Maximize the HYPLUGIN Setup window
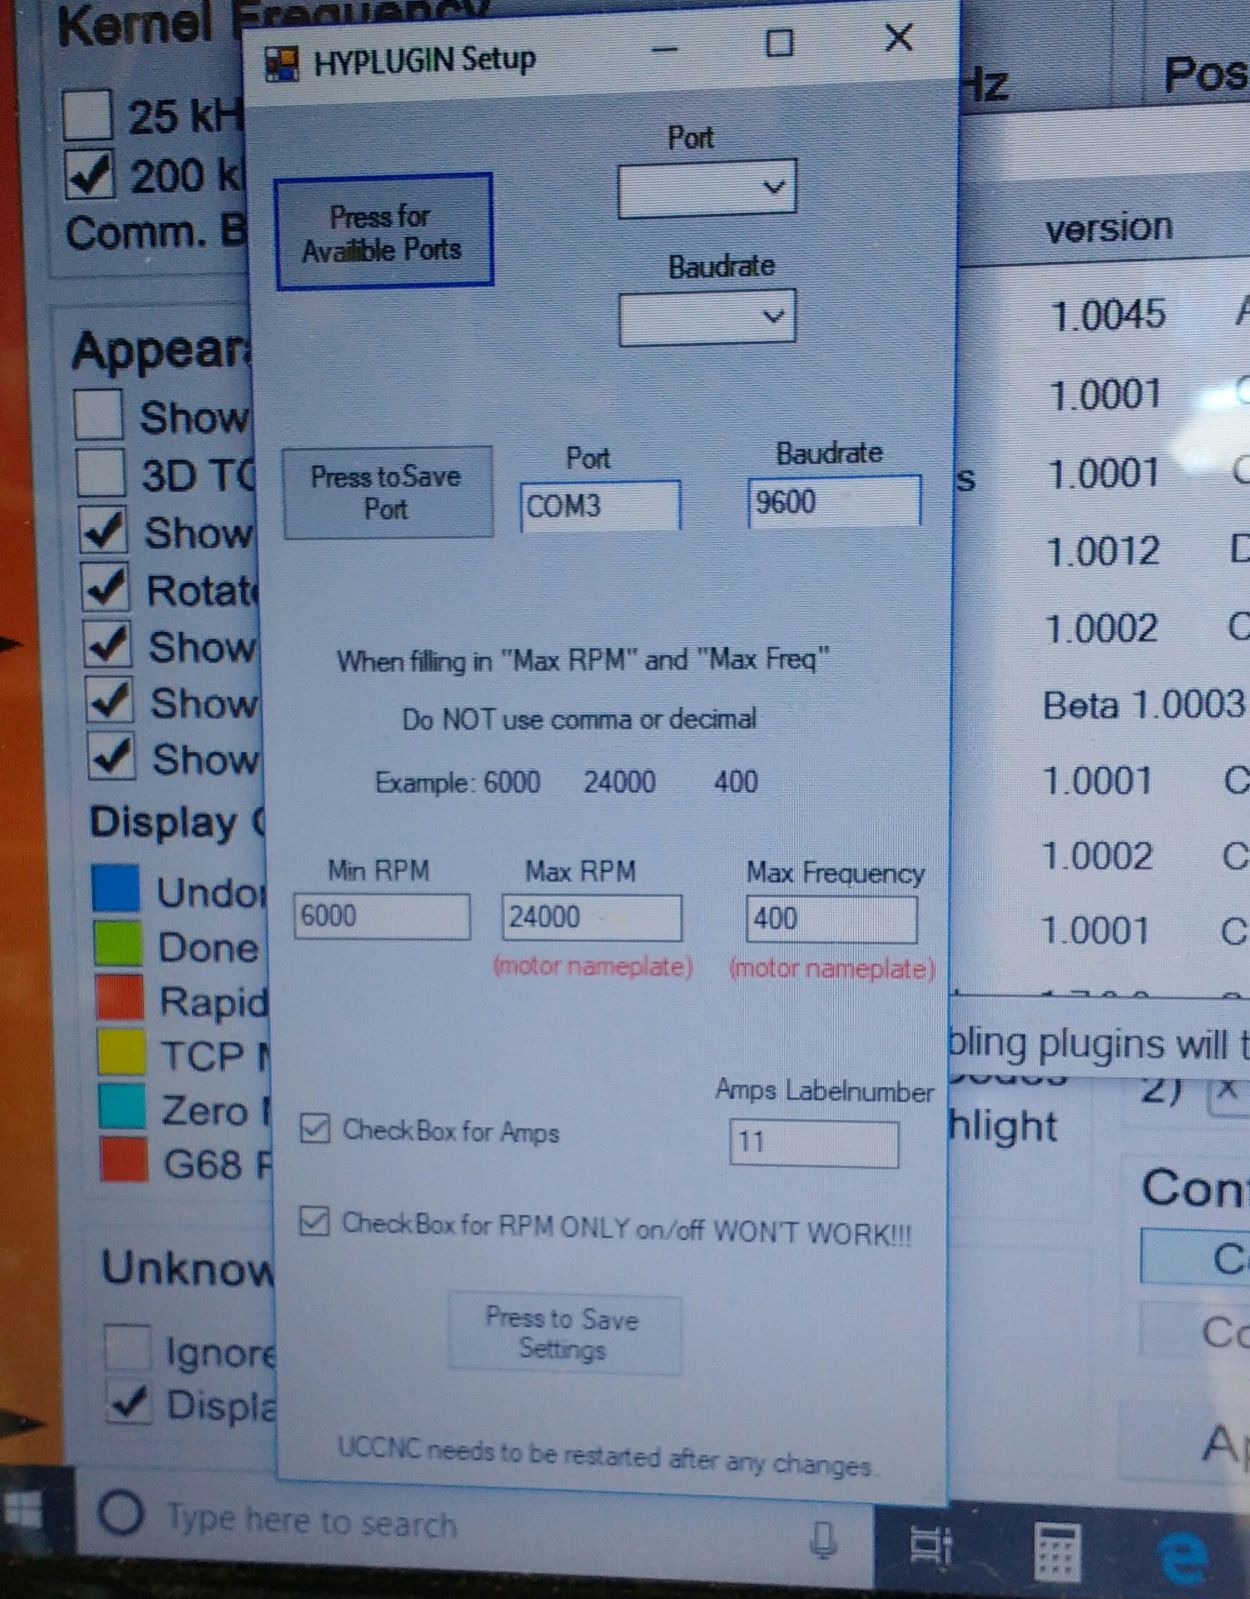The width and height of the screenshot is (1250, 1599). click(x=779, y=43)
